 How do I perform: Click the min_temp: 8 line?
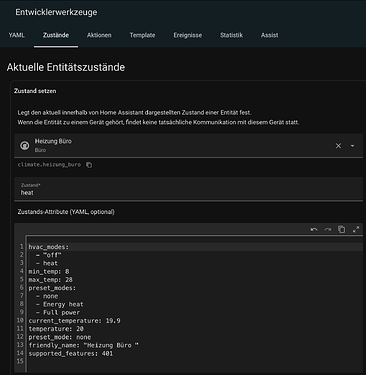49,271
